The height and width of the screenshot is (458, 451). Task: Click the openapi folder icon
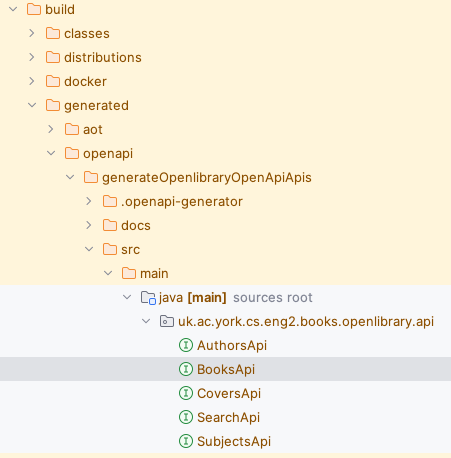pos(72,153)
